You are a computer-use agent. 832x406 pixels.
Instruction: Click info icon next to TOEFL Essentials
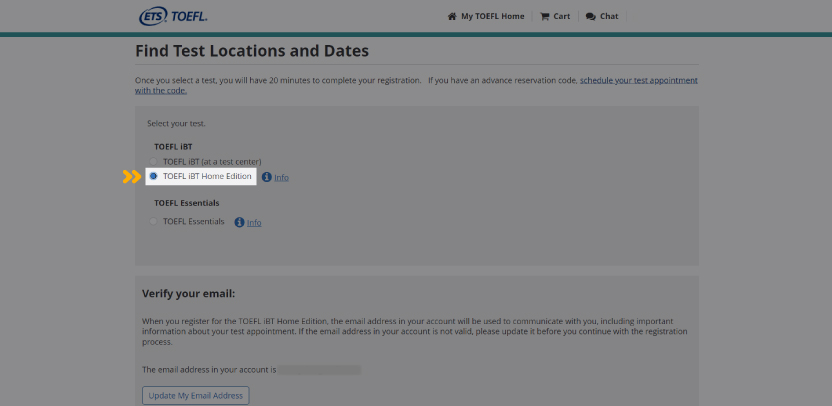pyautogui.click(x=239, y=222)
